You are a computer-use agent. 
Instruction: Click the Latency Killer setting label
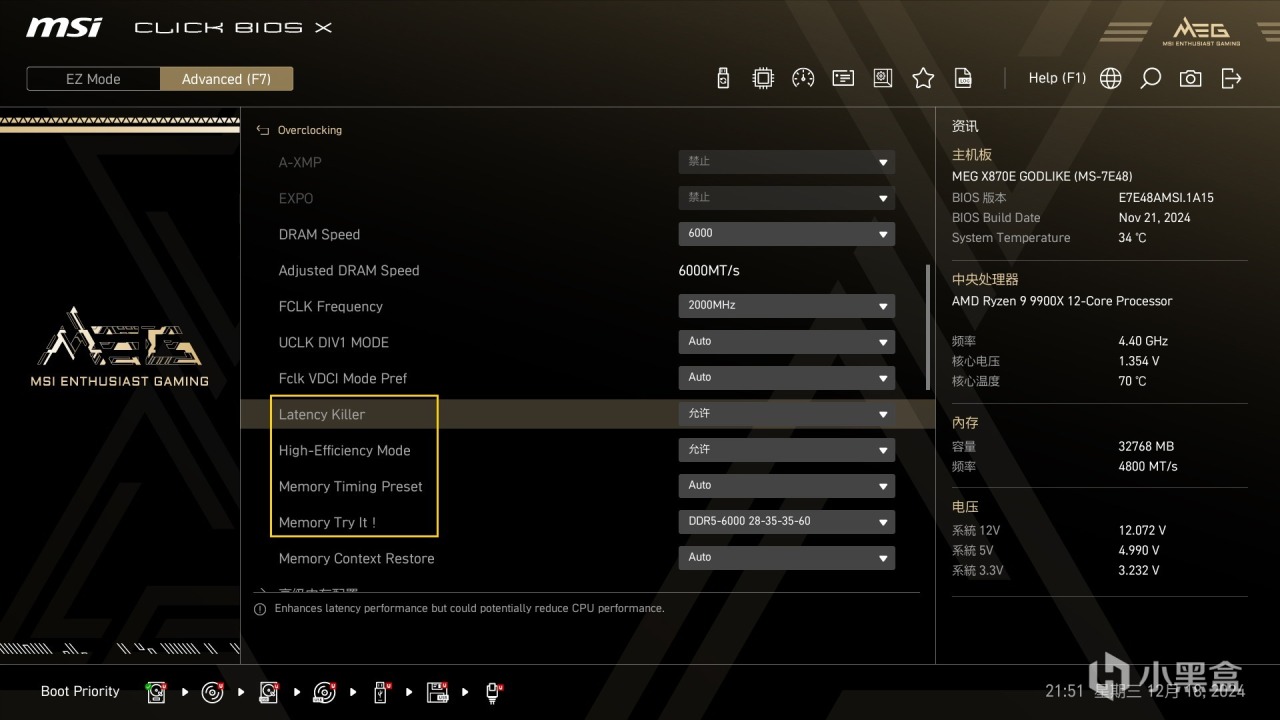coord(322,414)
